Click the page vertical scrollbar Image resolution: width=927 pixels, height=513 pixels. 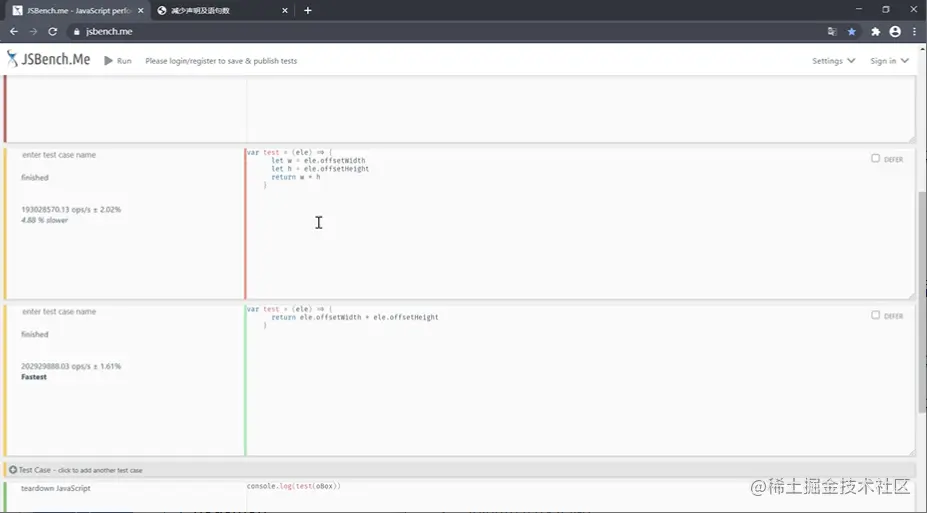tap(922, 301)
